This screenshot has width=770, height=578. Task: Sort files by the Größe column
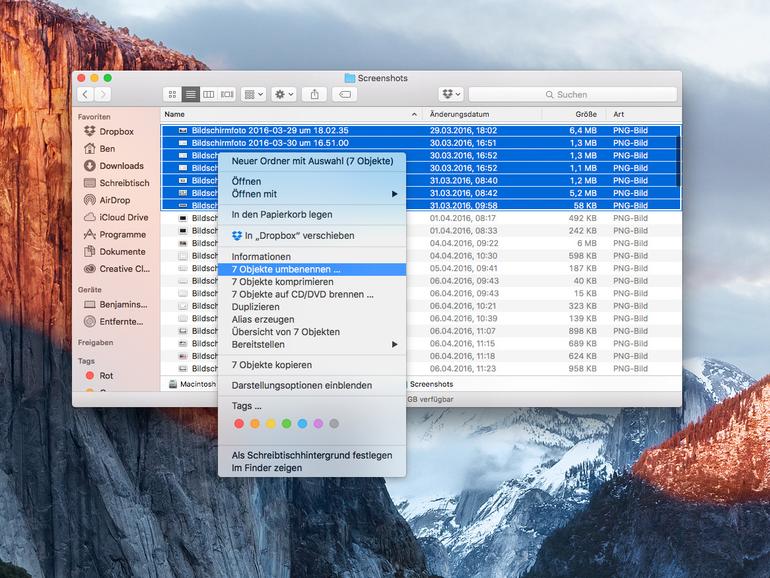tap(584, 114)
